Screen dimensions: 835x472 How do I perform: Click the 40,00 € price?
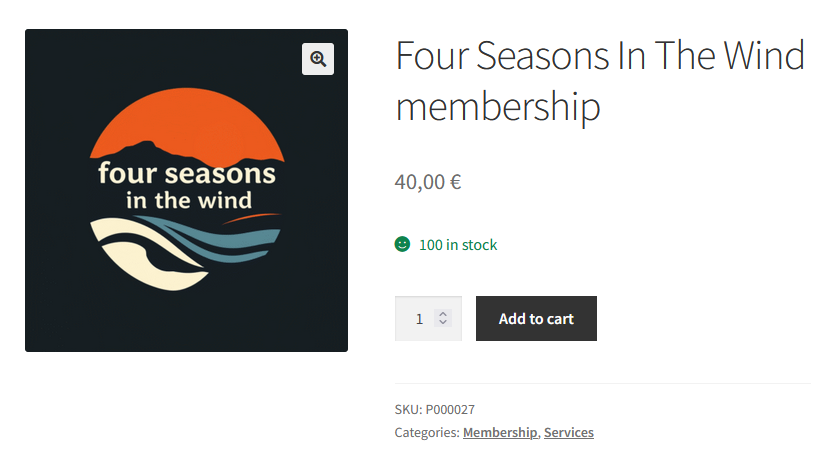(428, 182)
